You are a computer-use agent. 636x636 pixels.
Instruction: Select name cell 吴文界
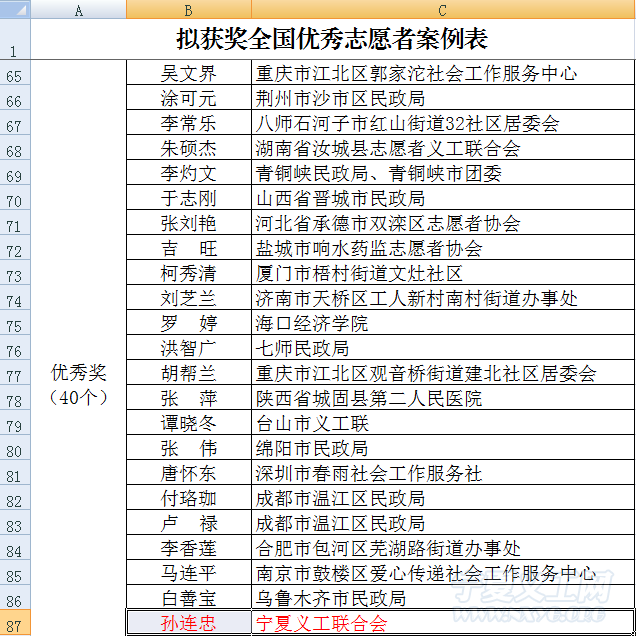[189, 73]
